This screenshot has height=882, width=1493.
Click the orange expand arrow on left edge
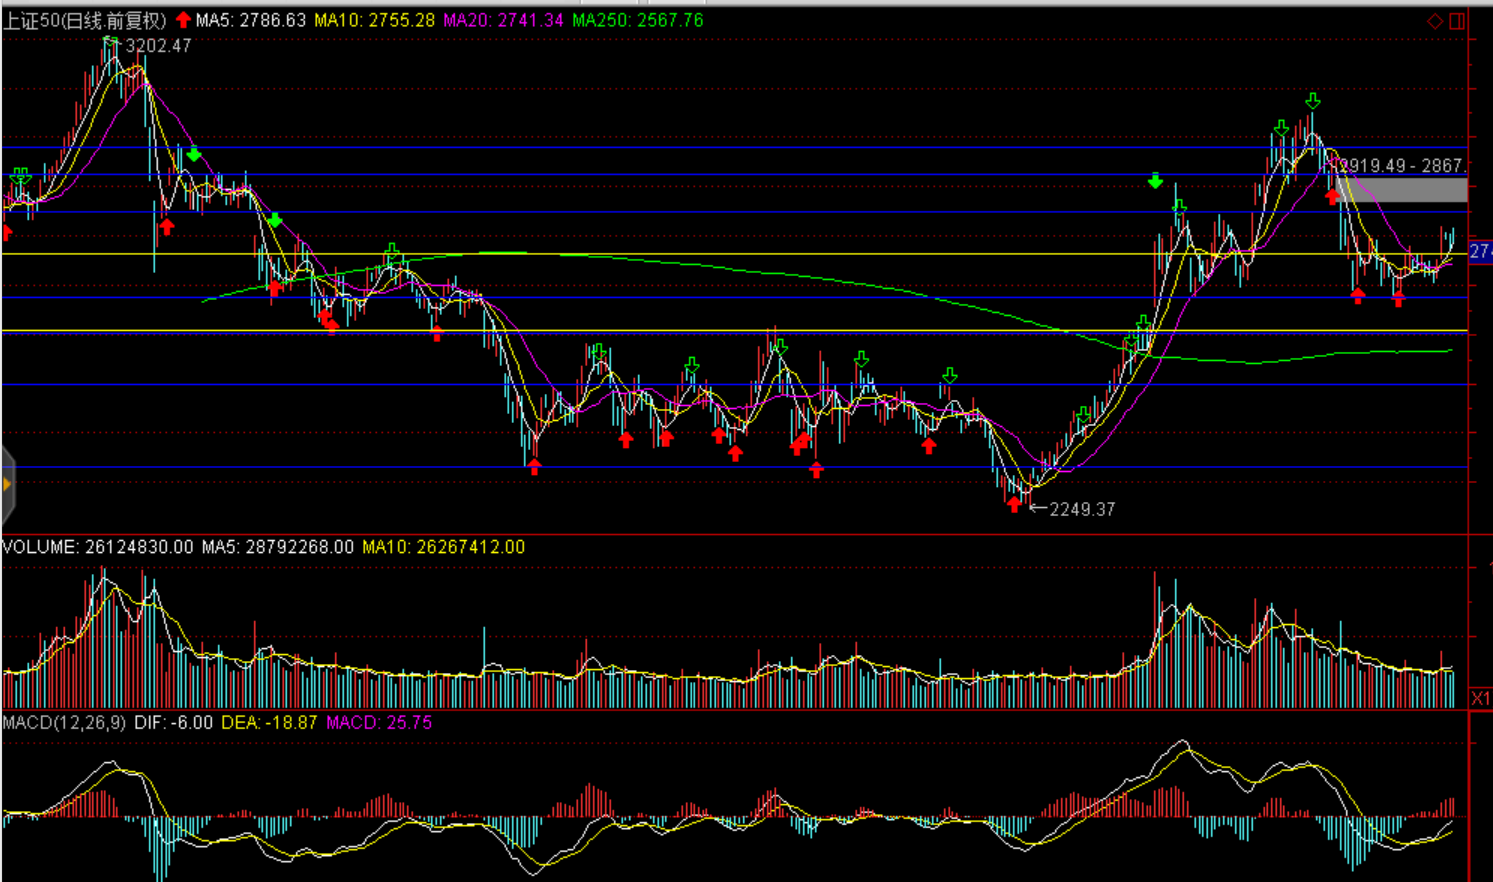coord(7,485)
